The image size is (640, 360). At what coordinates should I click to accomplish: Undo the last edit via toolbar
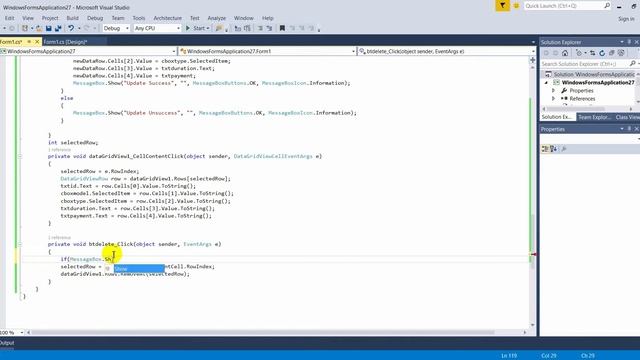71,28
